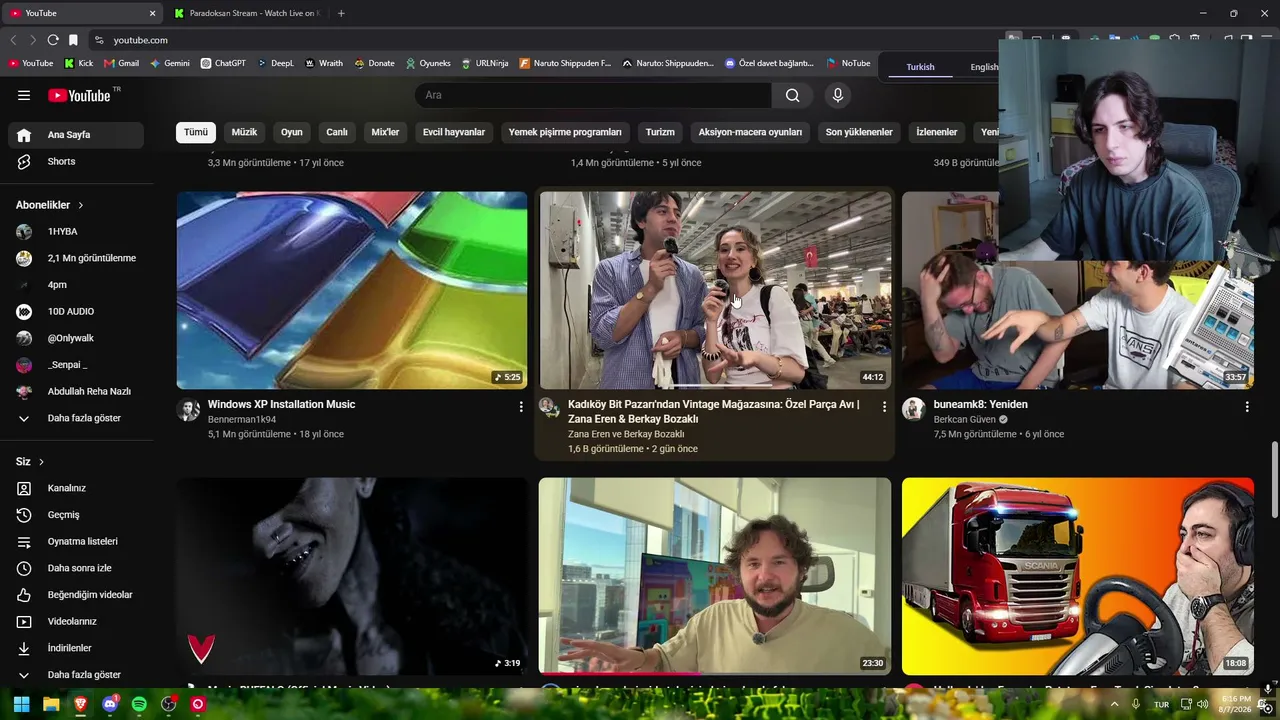Screen dimensions: 1280x720
Task: Open options menu for Windows XP Installation Music
Action: (x=521, y=407)
